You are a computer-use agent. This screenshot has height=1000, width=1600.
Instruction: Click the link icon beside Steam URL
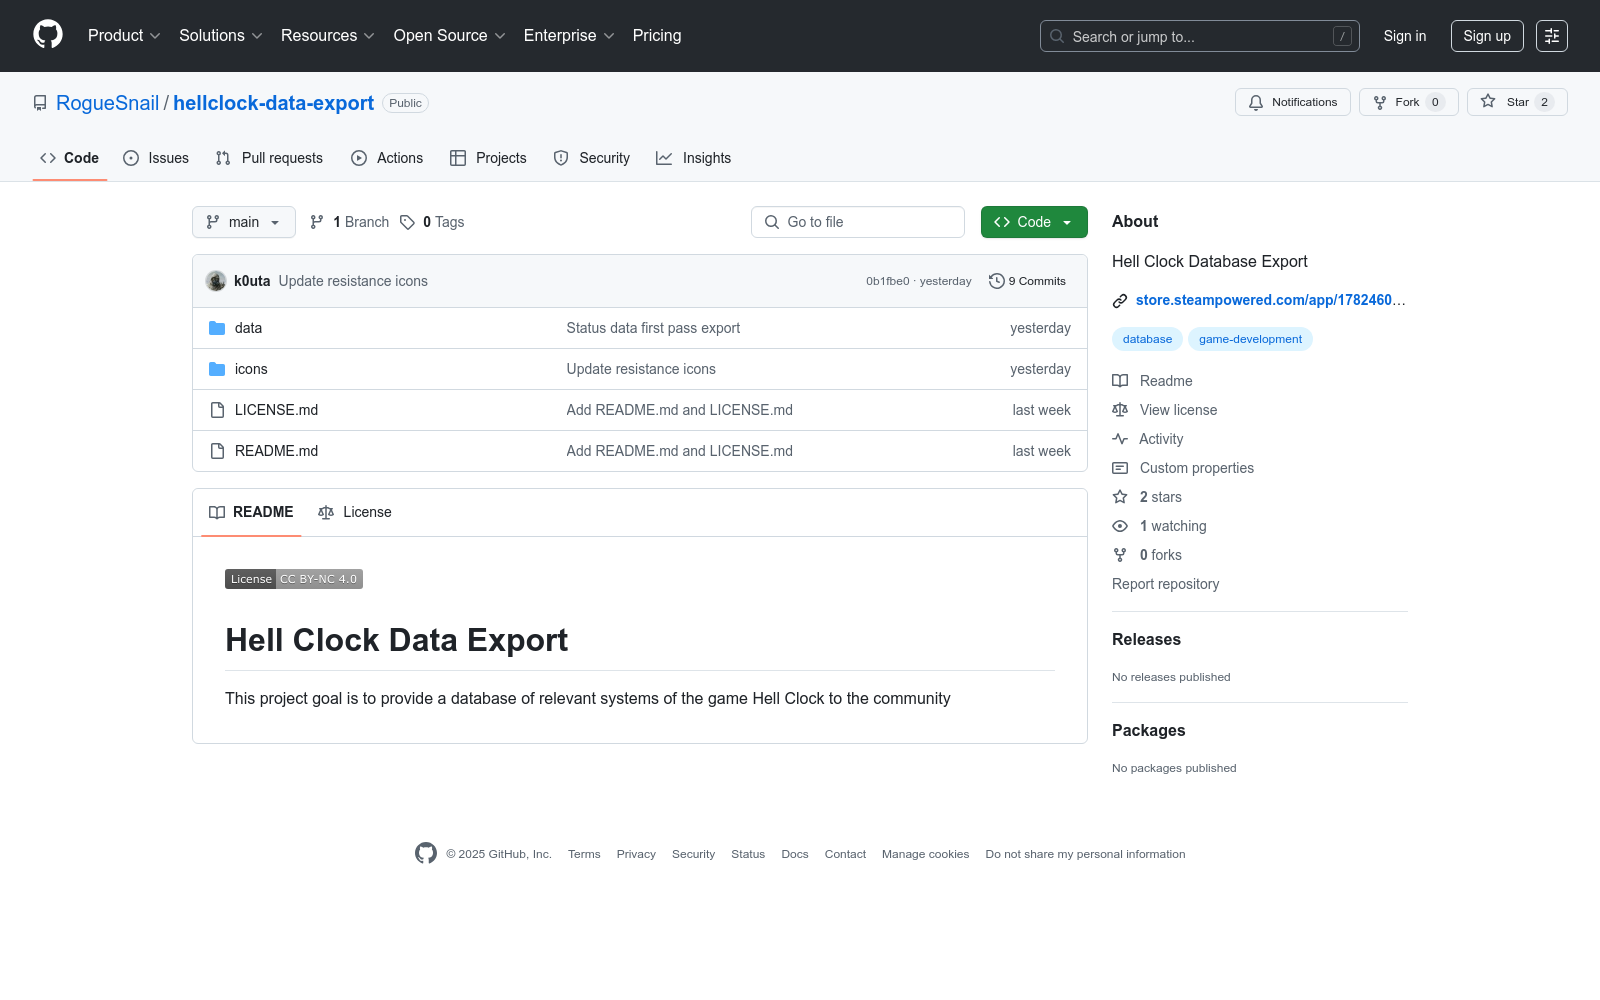(1120, 301)
